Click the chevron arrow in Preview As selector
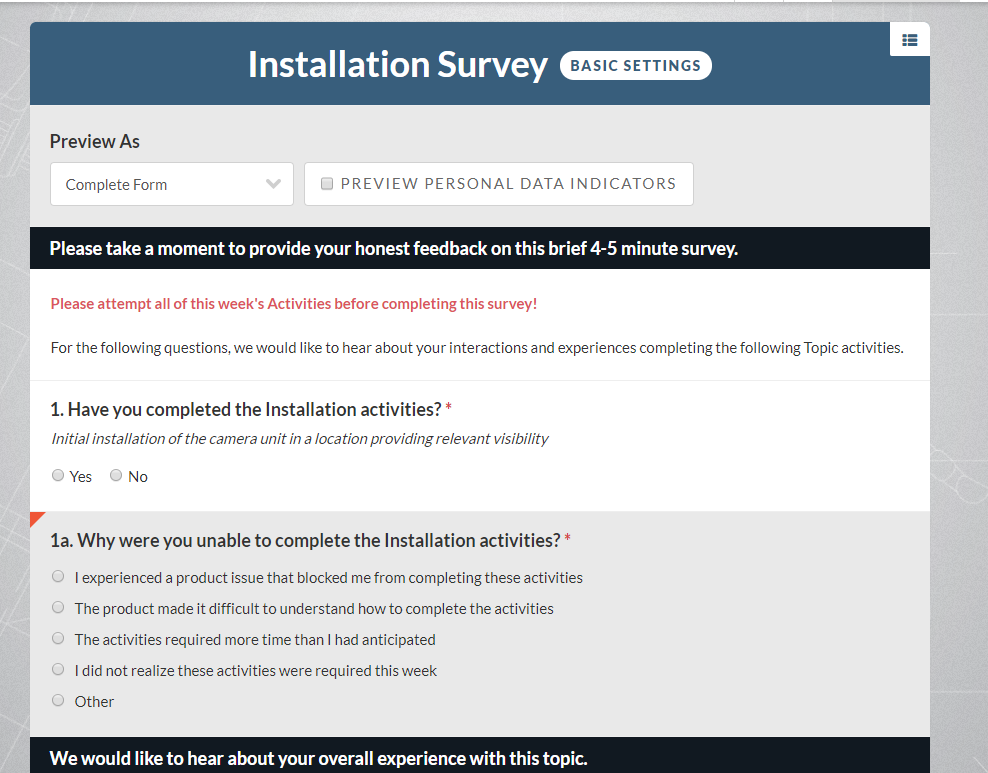The height and width of the screenshot is (773, 988). click(273, 184)
